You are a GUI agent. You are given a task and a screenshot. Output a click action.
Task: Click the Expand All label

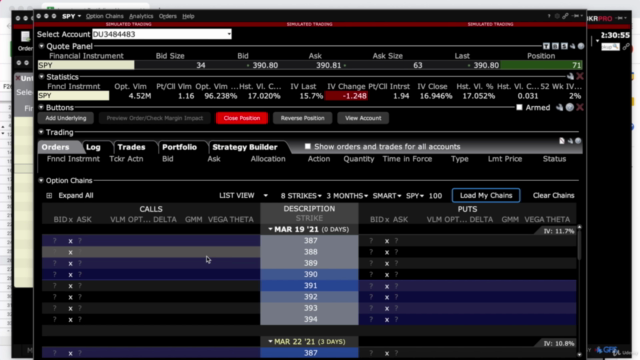(76, 196)
